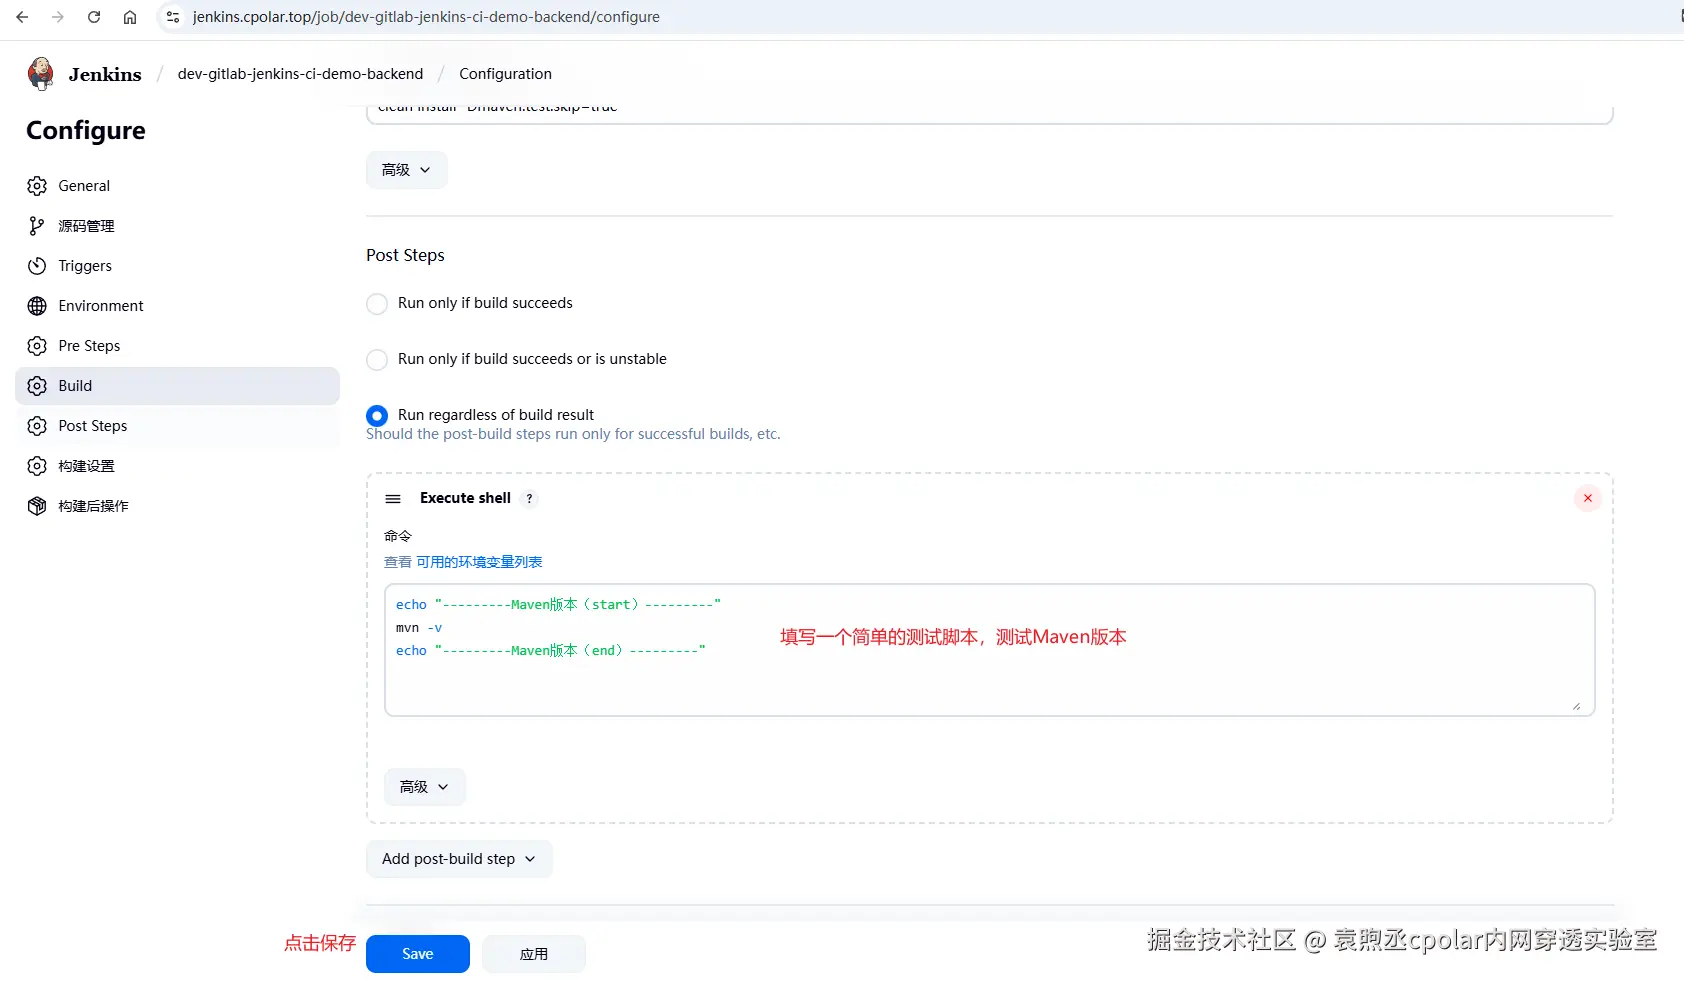Screen dimensions: 1684x981
Task: Click the echo Maven版本（end） line
Action: point(551,651)
